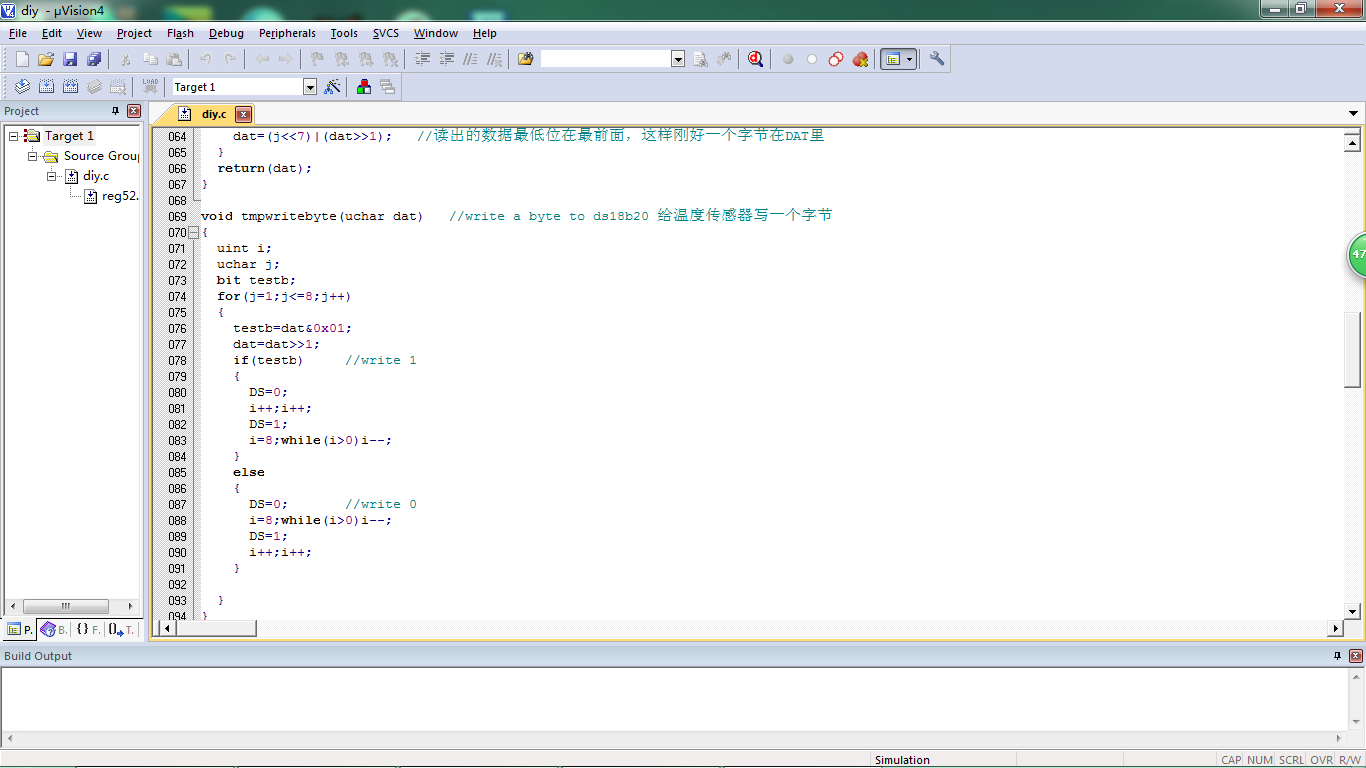The height and width of the screenshot is (768, 1366).
Task: Unindent the selected lines
Action: pyautogui.click(x=446, y=59)
